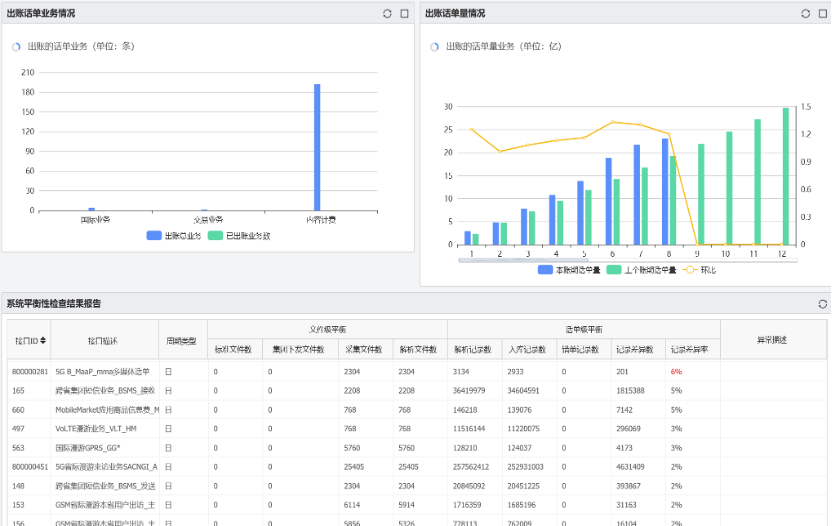832x526 pixels.
Task: Click the 记录差异率 column header
Action: [690, 349]
